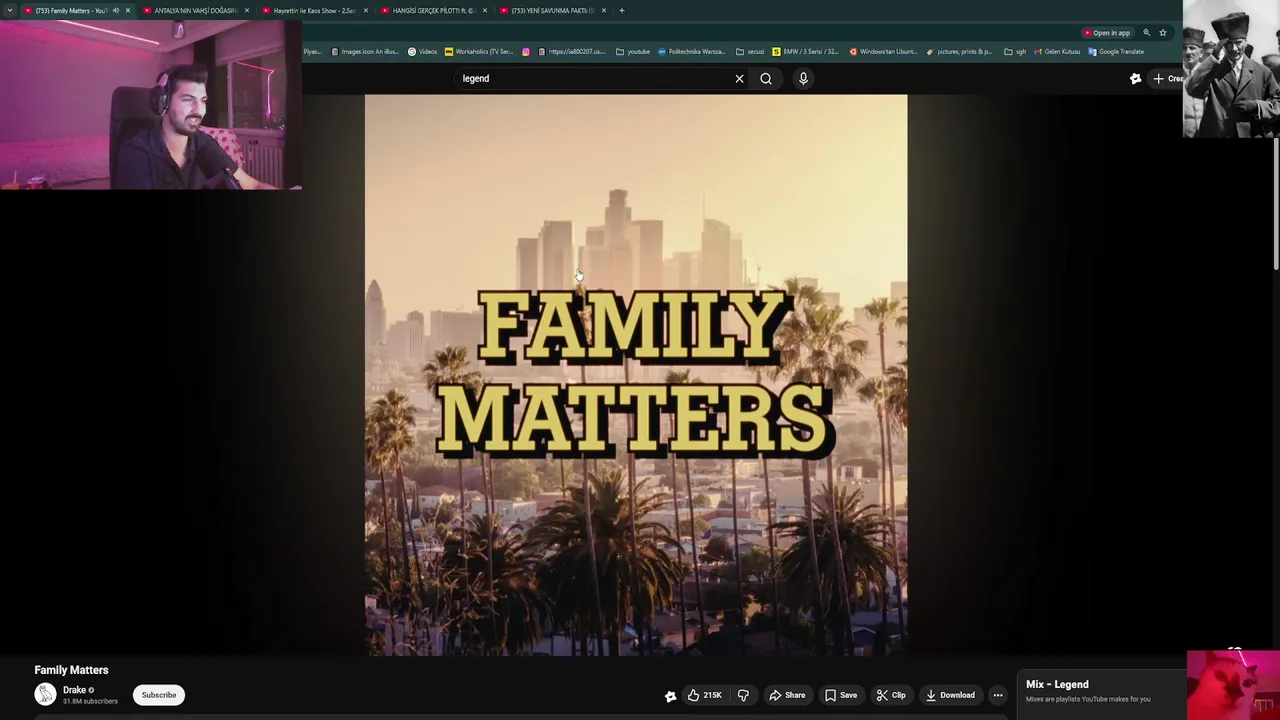Expand the youtube bookmarks folder

(x=633, y=52)
